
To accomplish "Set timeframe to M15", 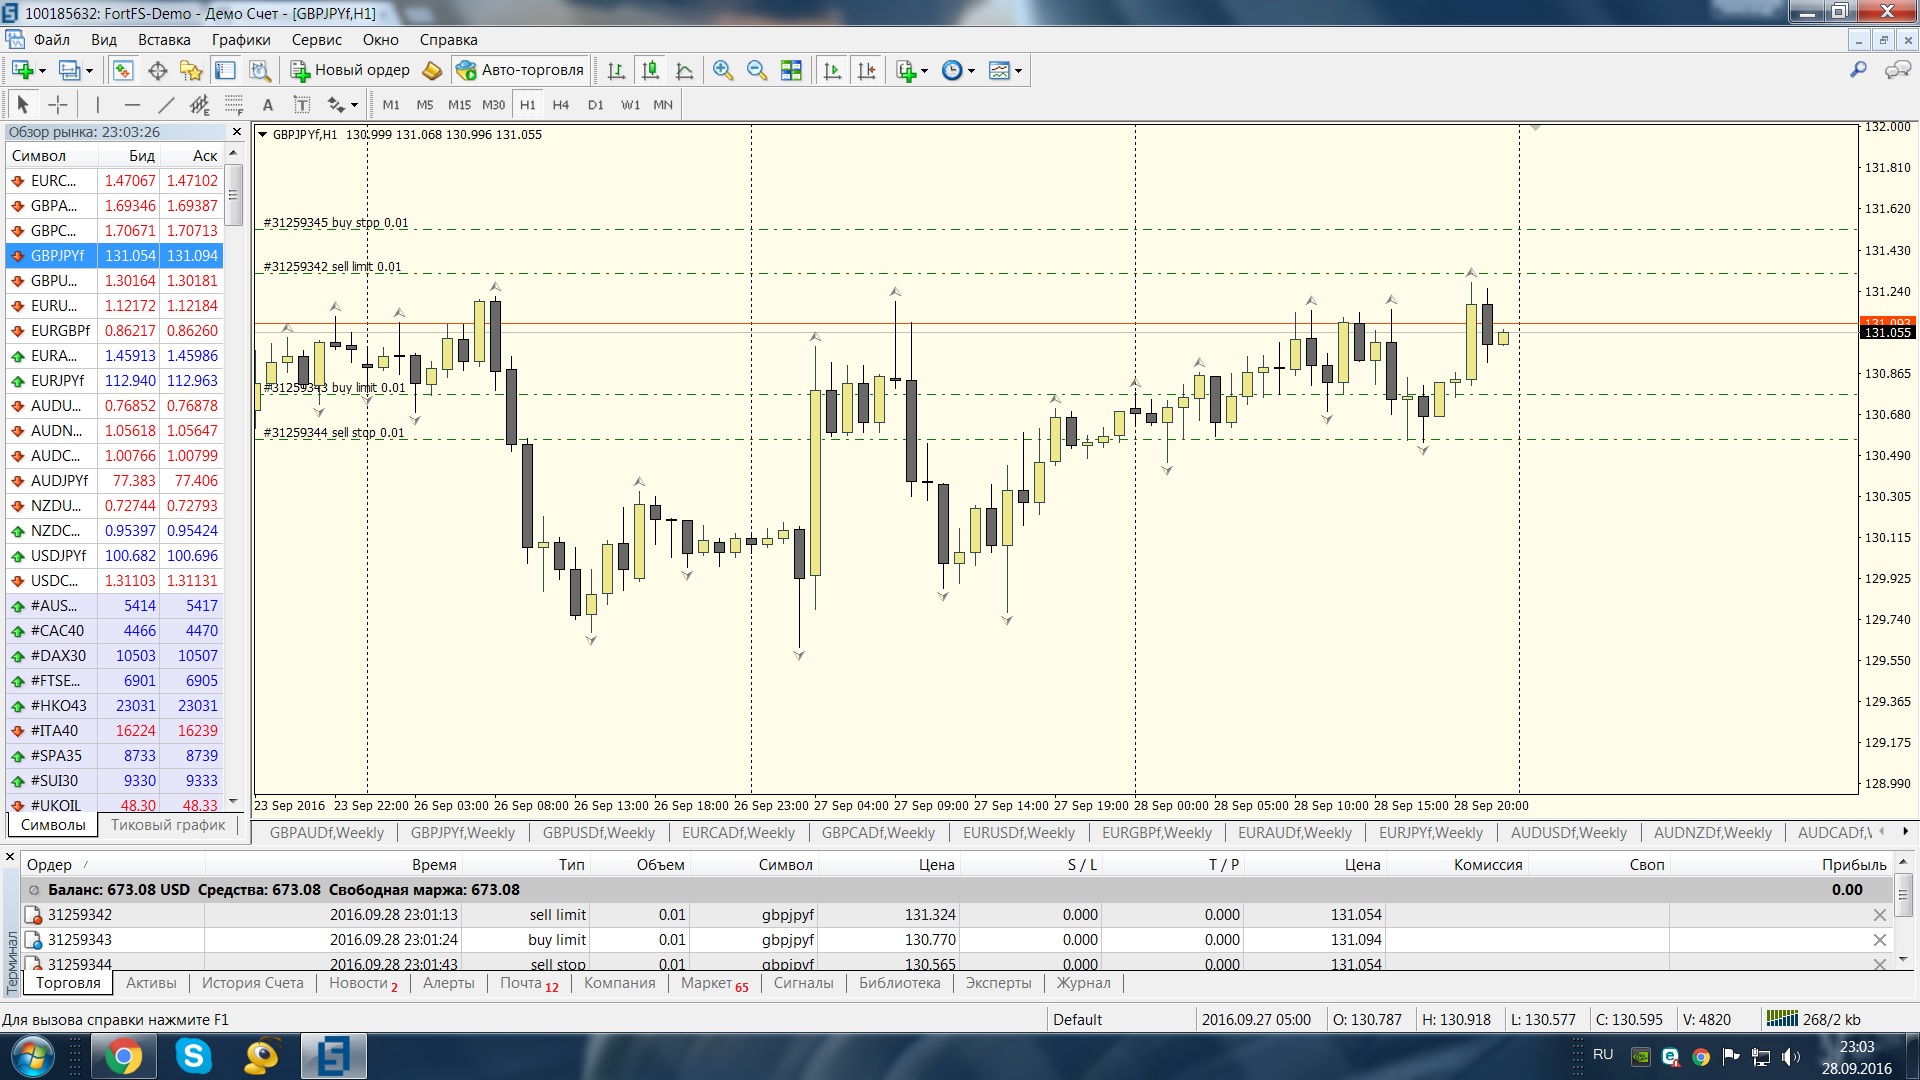I will (459, 104).
